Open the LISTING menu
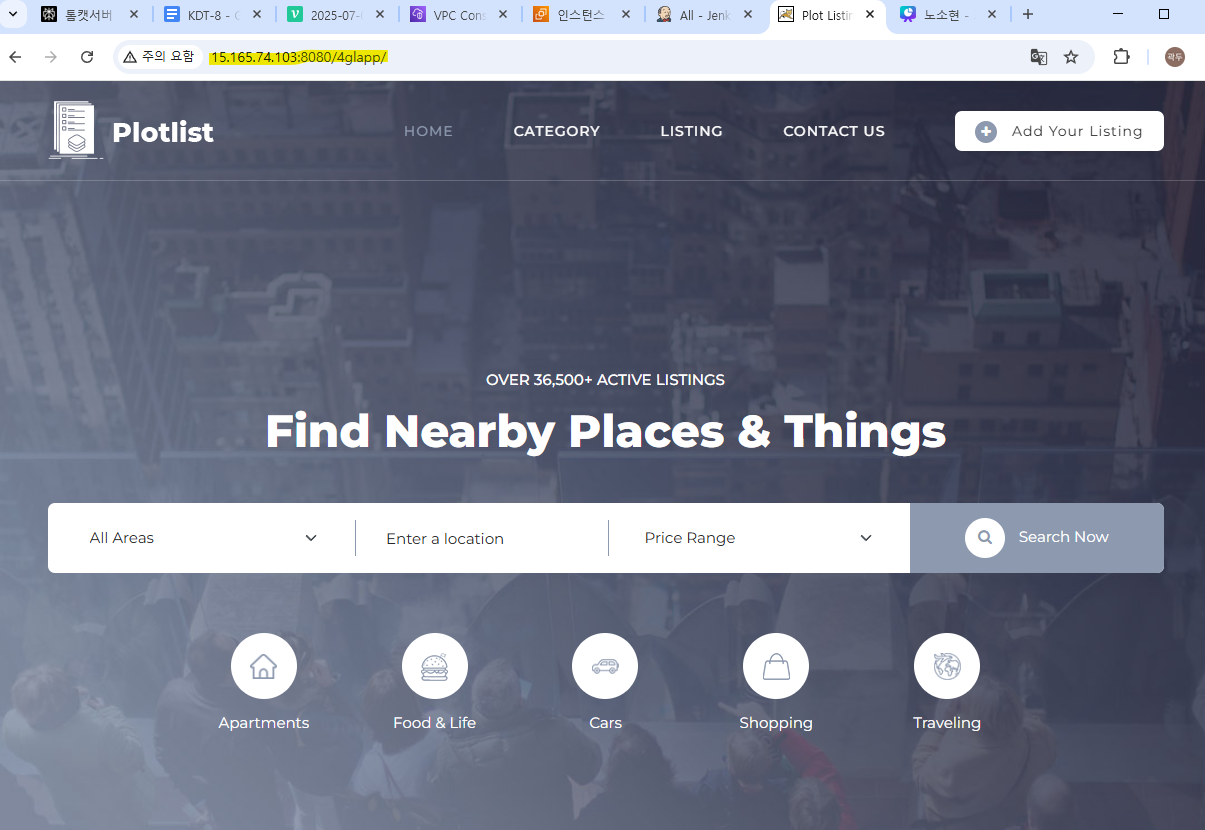This screenshot has height=830, width=1205. tap(691, 131)
